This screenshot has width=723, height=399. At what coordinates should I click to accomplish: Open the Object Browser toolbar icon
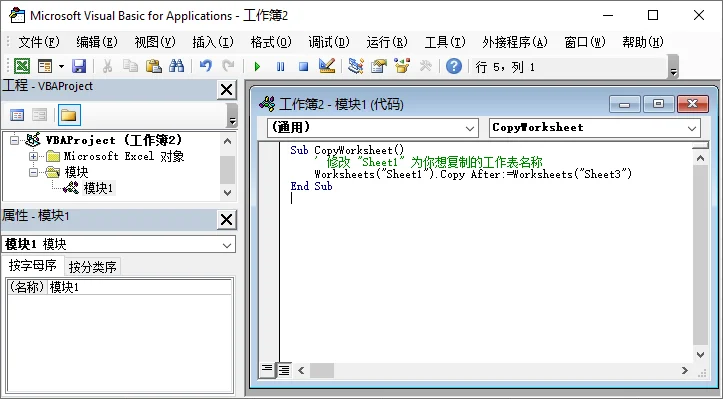pos(402,66)
